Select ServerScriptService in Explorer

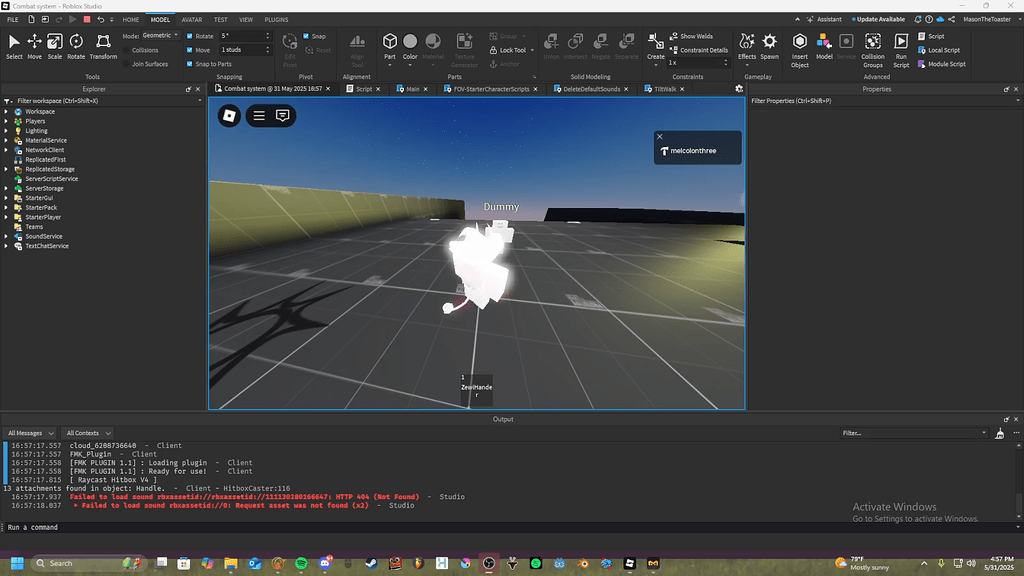tap(52, 179)
